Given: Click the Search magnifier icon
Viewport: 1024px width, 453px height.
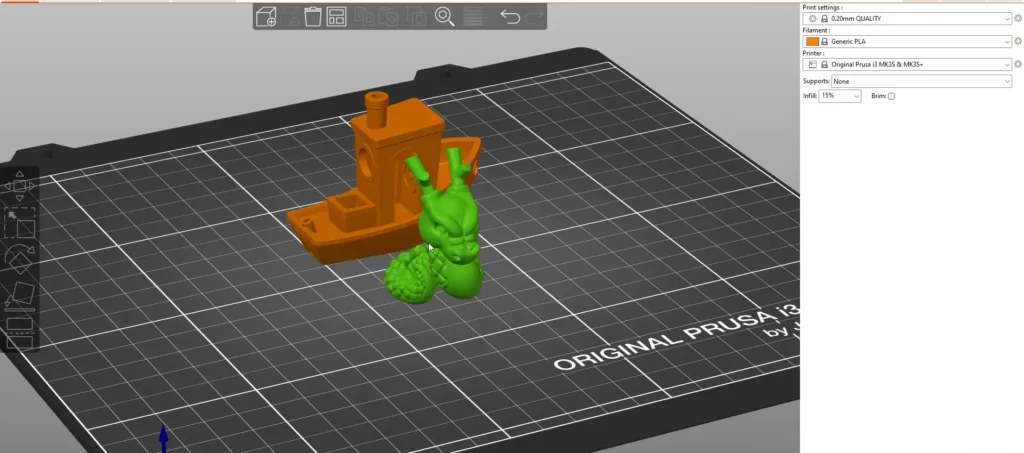Looking at the screenshot, I should 445,17.
